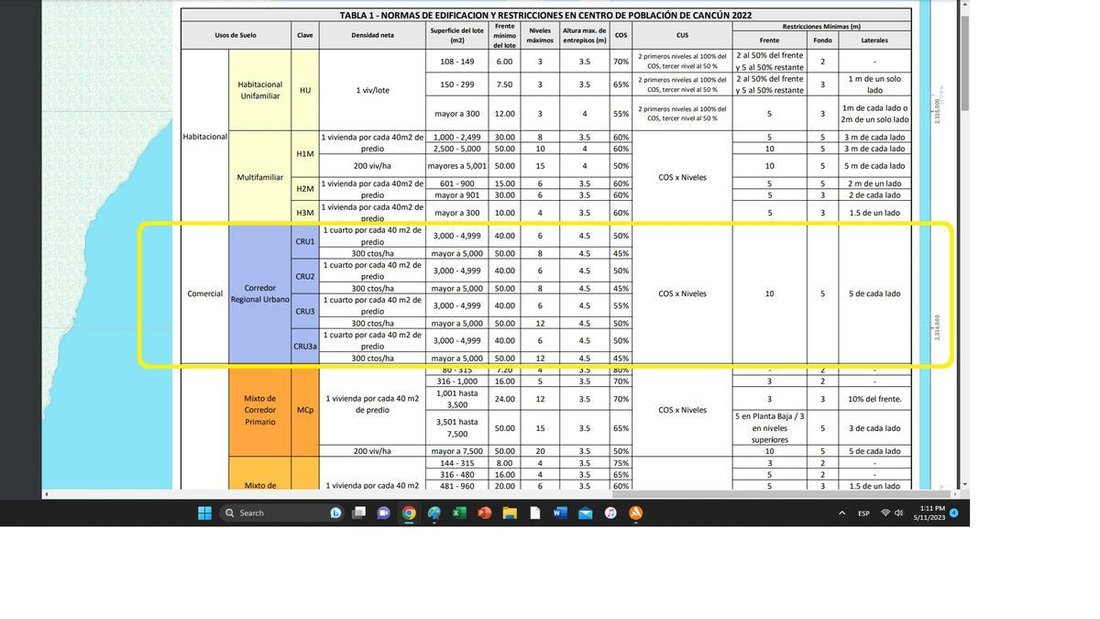Select the 'Habitacional Unifamiliar' cell

click(x=260, y=90)
